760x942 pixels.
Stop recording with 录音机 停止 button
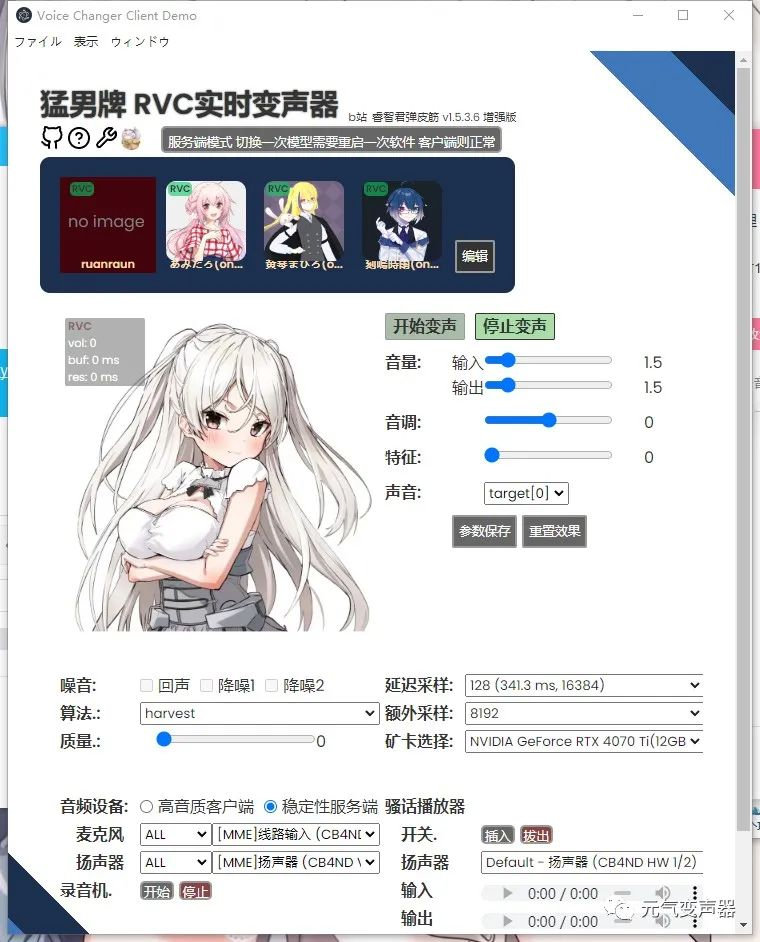tap(195, 891)
